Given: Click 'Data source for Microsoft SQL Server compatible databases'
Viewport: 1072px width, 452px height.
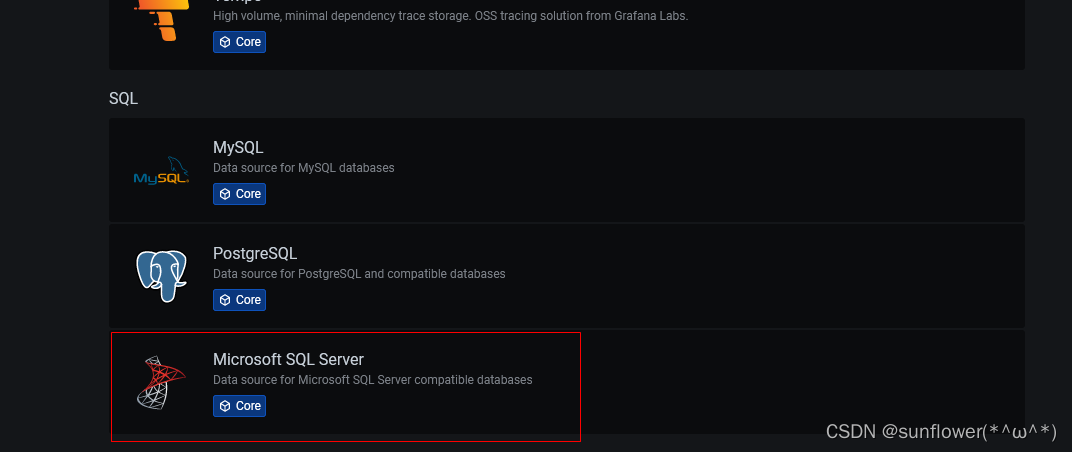Looking at the screenshot, I should point(373,380).
